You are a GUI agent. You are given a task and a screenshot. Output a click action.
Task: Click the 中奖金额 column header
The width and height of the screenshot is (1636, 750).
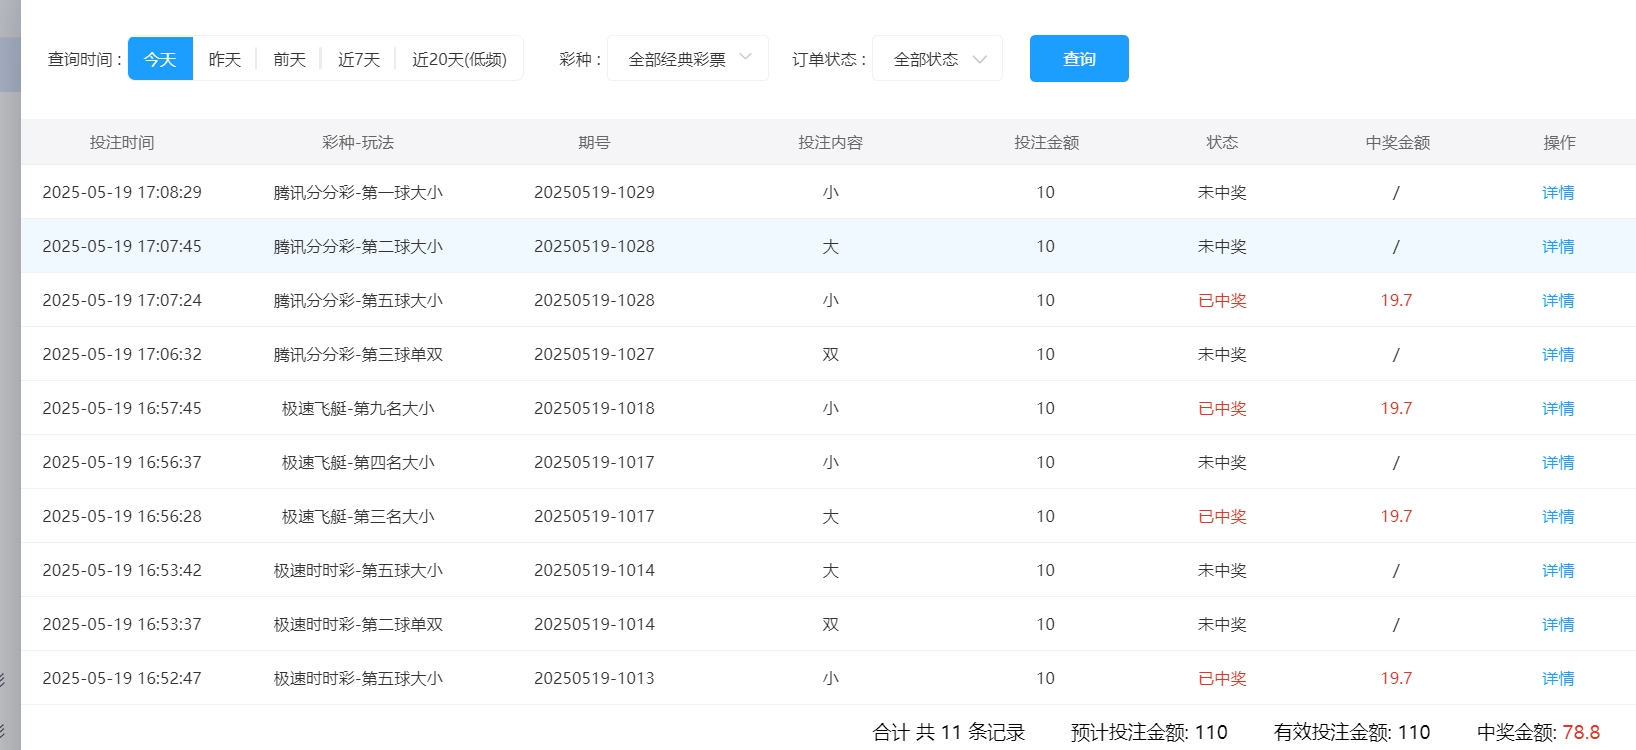click(1397, 142)
